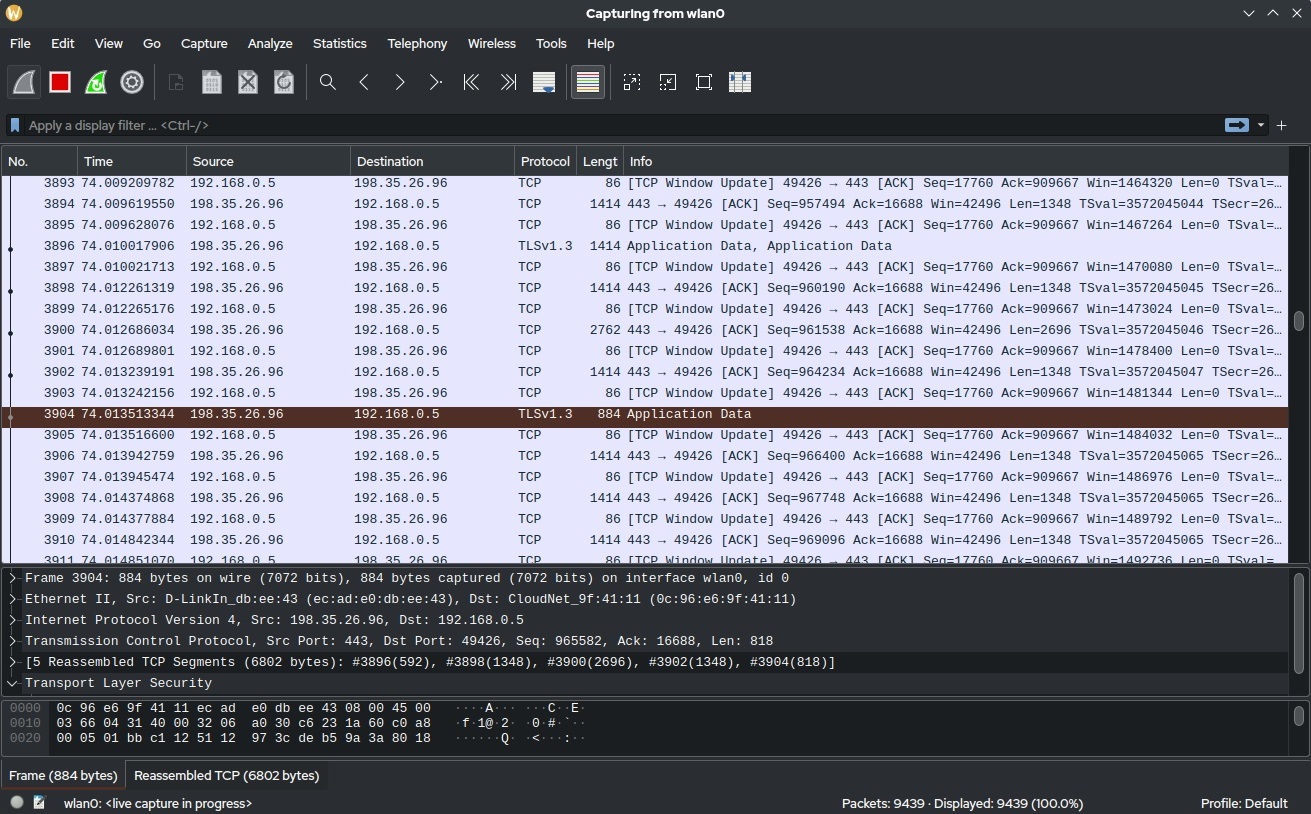Click the expert information indicator circle
1311x814 pixels.
pos(17,802)
